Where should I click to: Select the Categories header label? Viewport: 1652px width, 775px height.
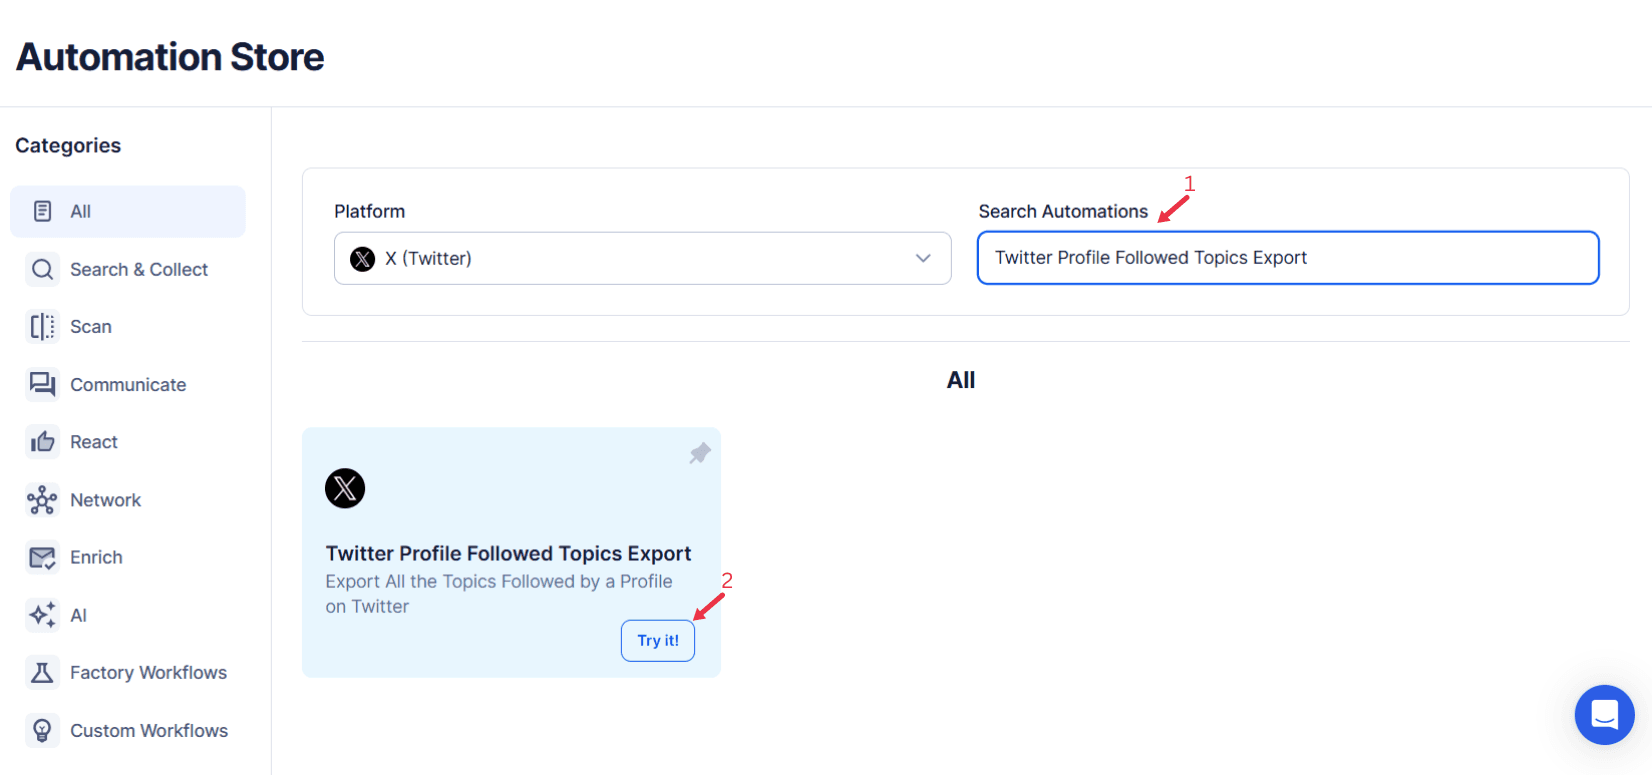(67, 145)
